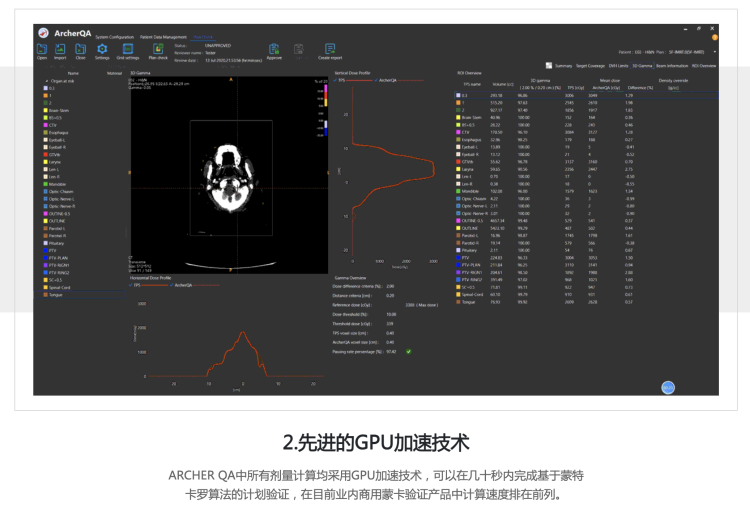Click the Density override column header
This screenshot has height=520, width=750.
coord(673,81)
